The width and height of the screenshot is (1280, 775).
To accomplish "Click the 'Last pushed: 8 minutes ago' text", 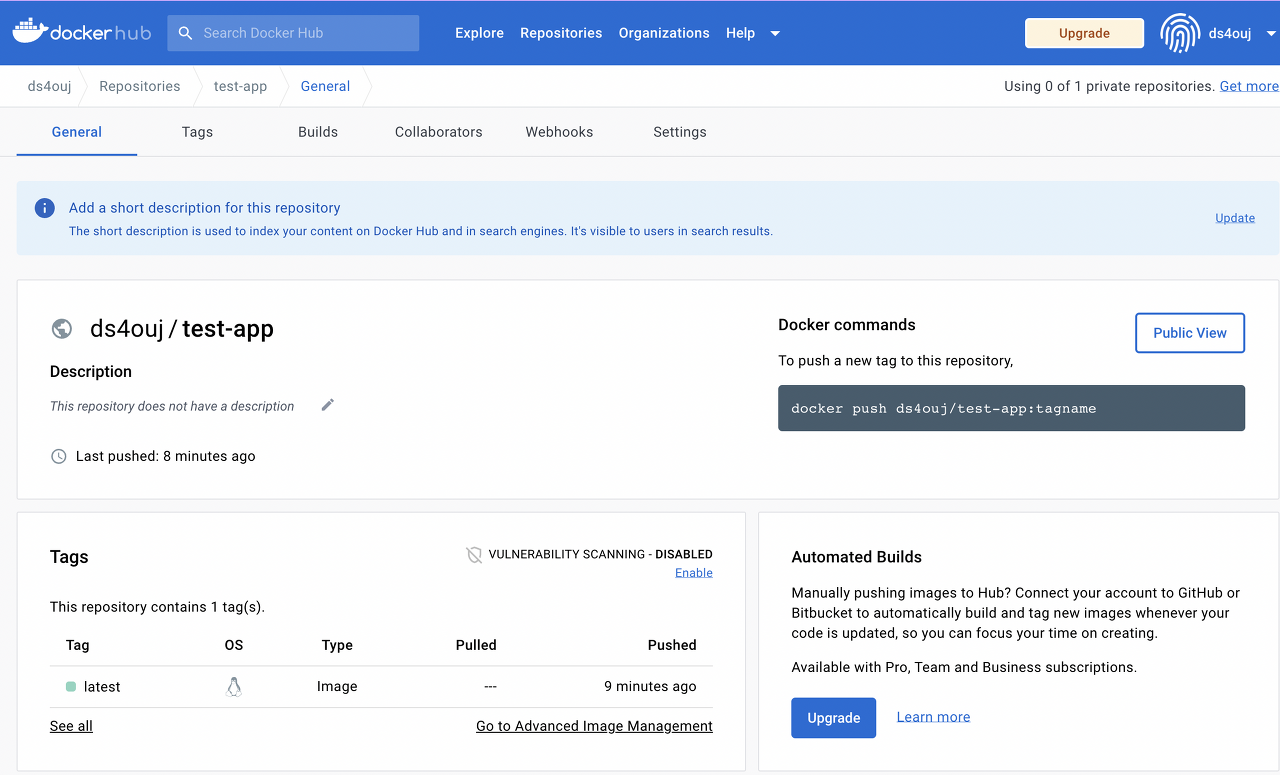I will point(166,456).
